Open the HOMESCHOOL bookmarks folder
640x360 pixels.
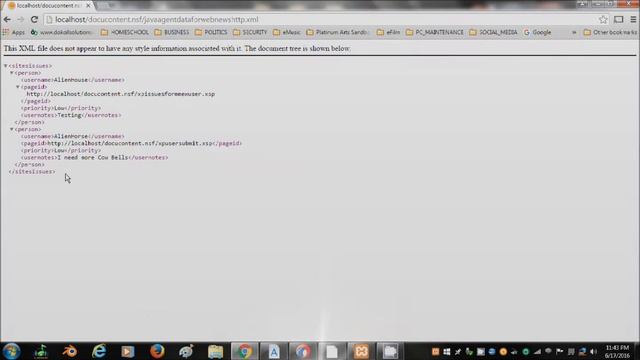(x=124, y=32)
